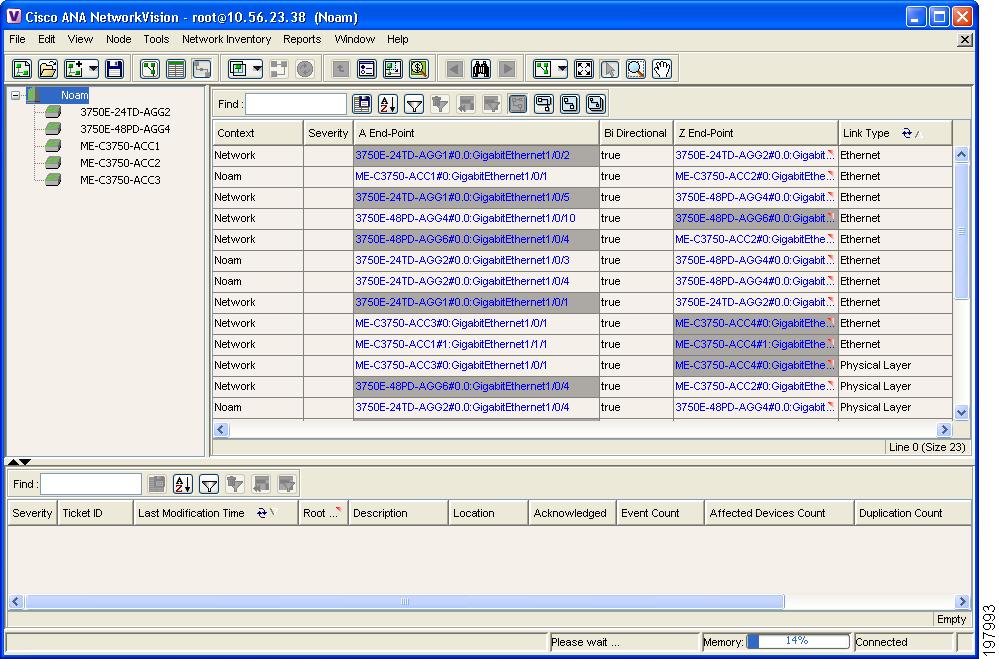Click the links view toolbar icon
The width and height of the screenshot is (999, 659).
coord(202,69)
